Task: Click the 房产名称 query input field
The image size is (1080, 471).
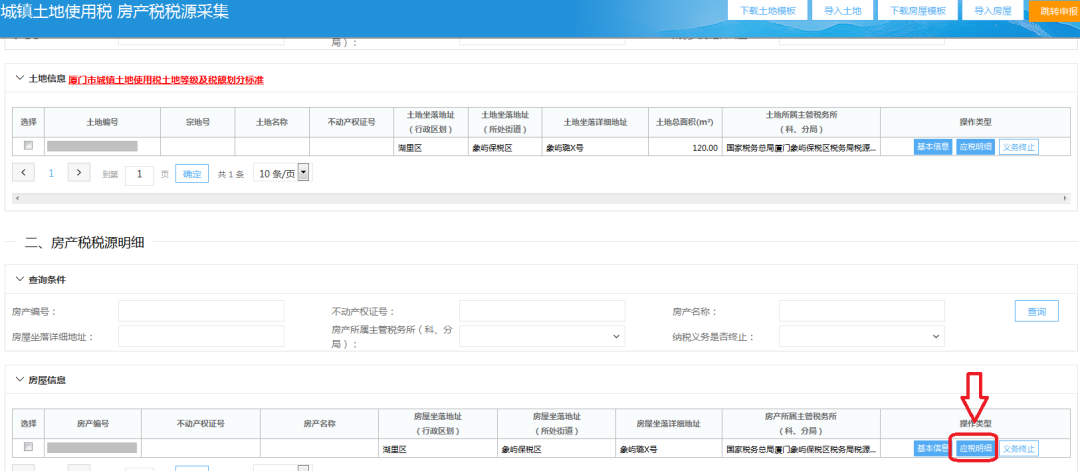Action: 862,311
